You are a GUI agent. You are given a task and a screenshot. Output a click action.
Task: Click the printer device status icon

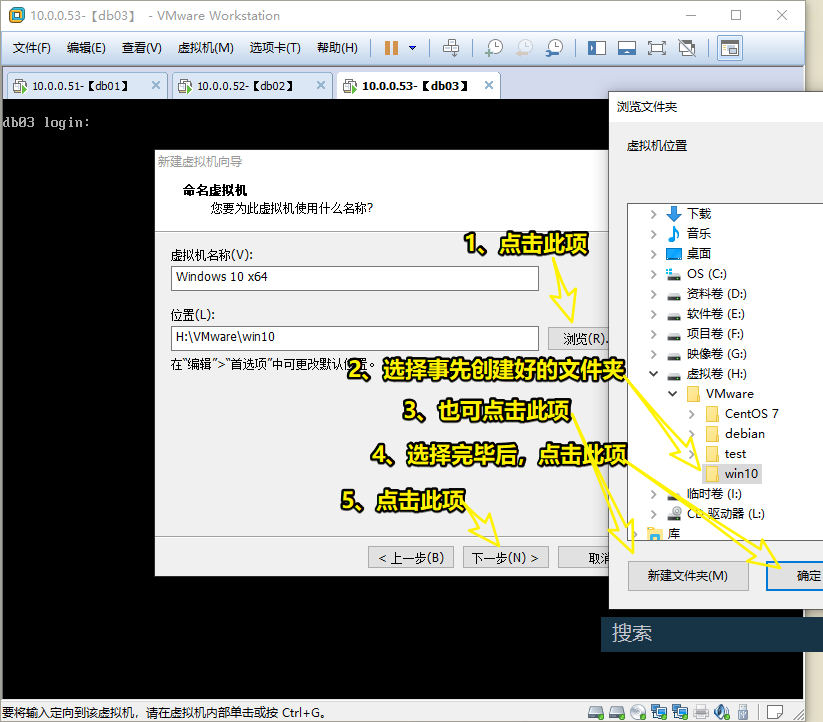(701, 712)
